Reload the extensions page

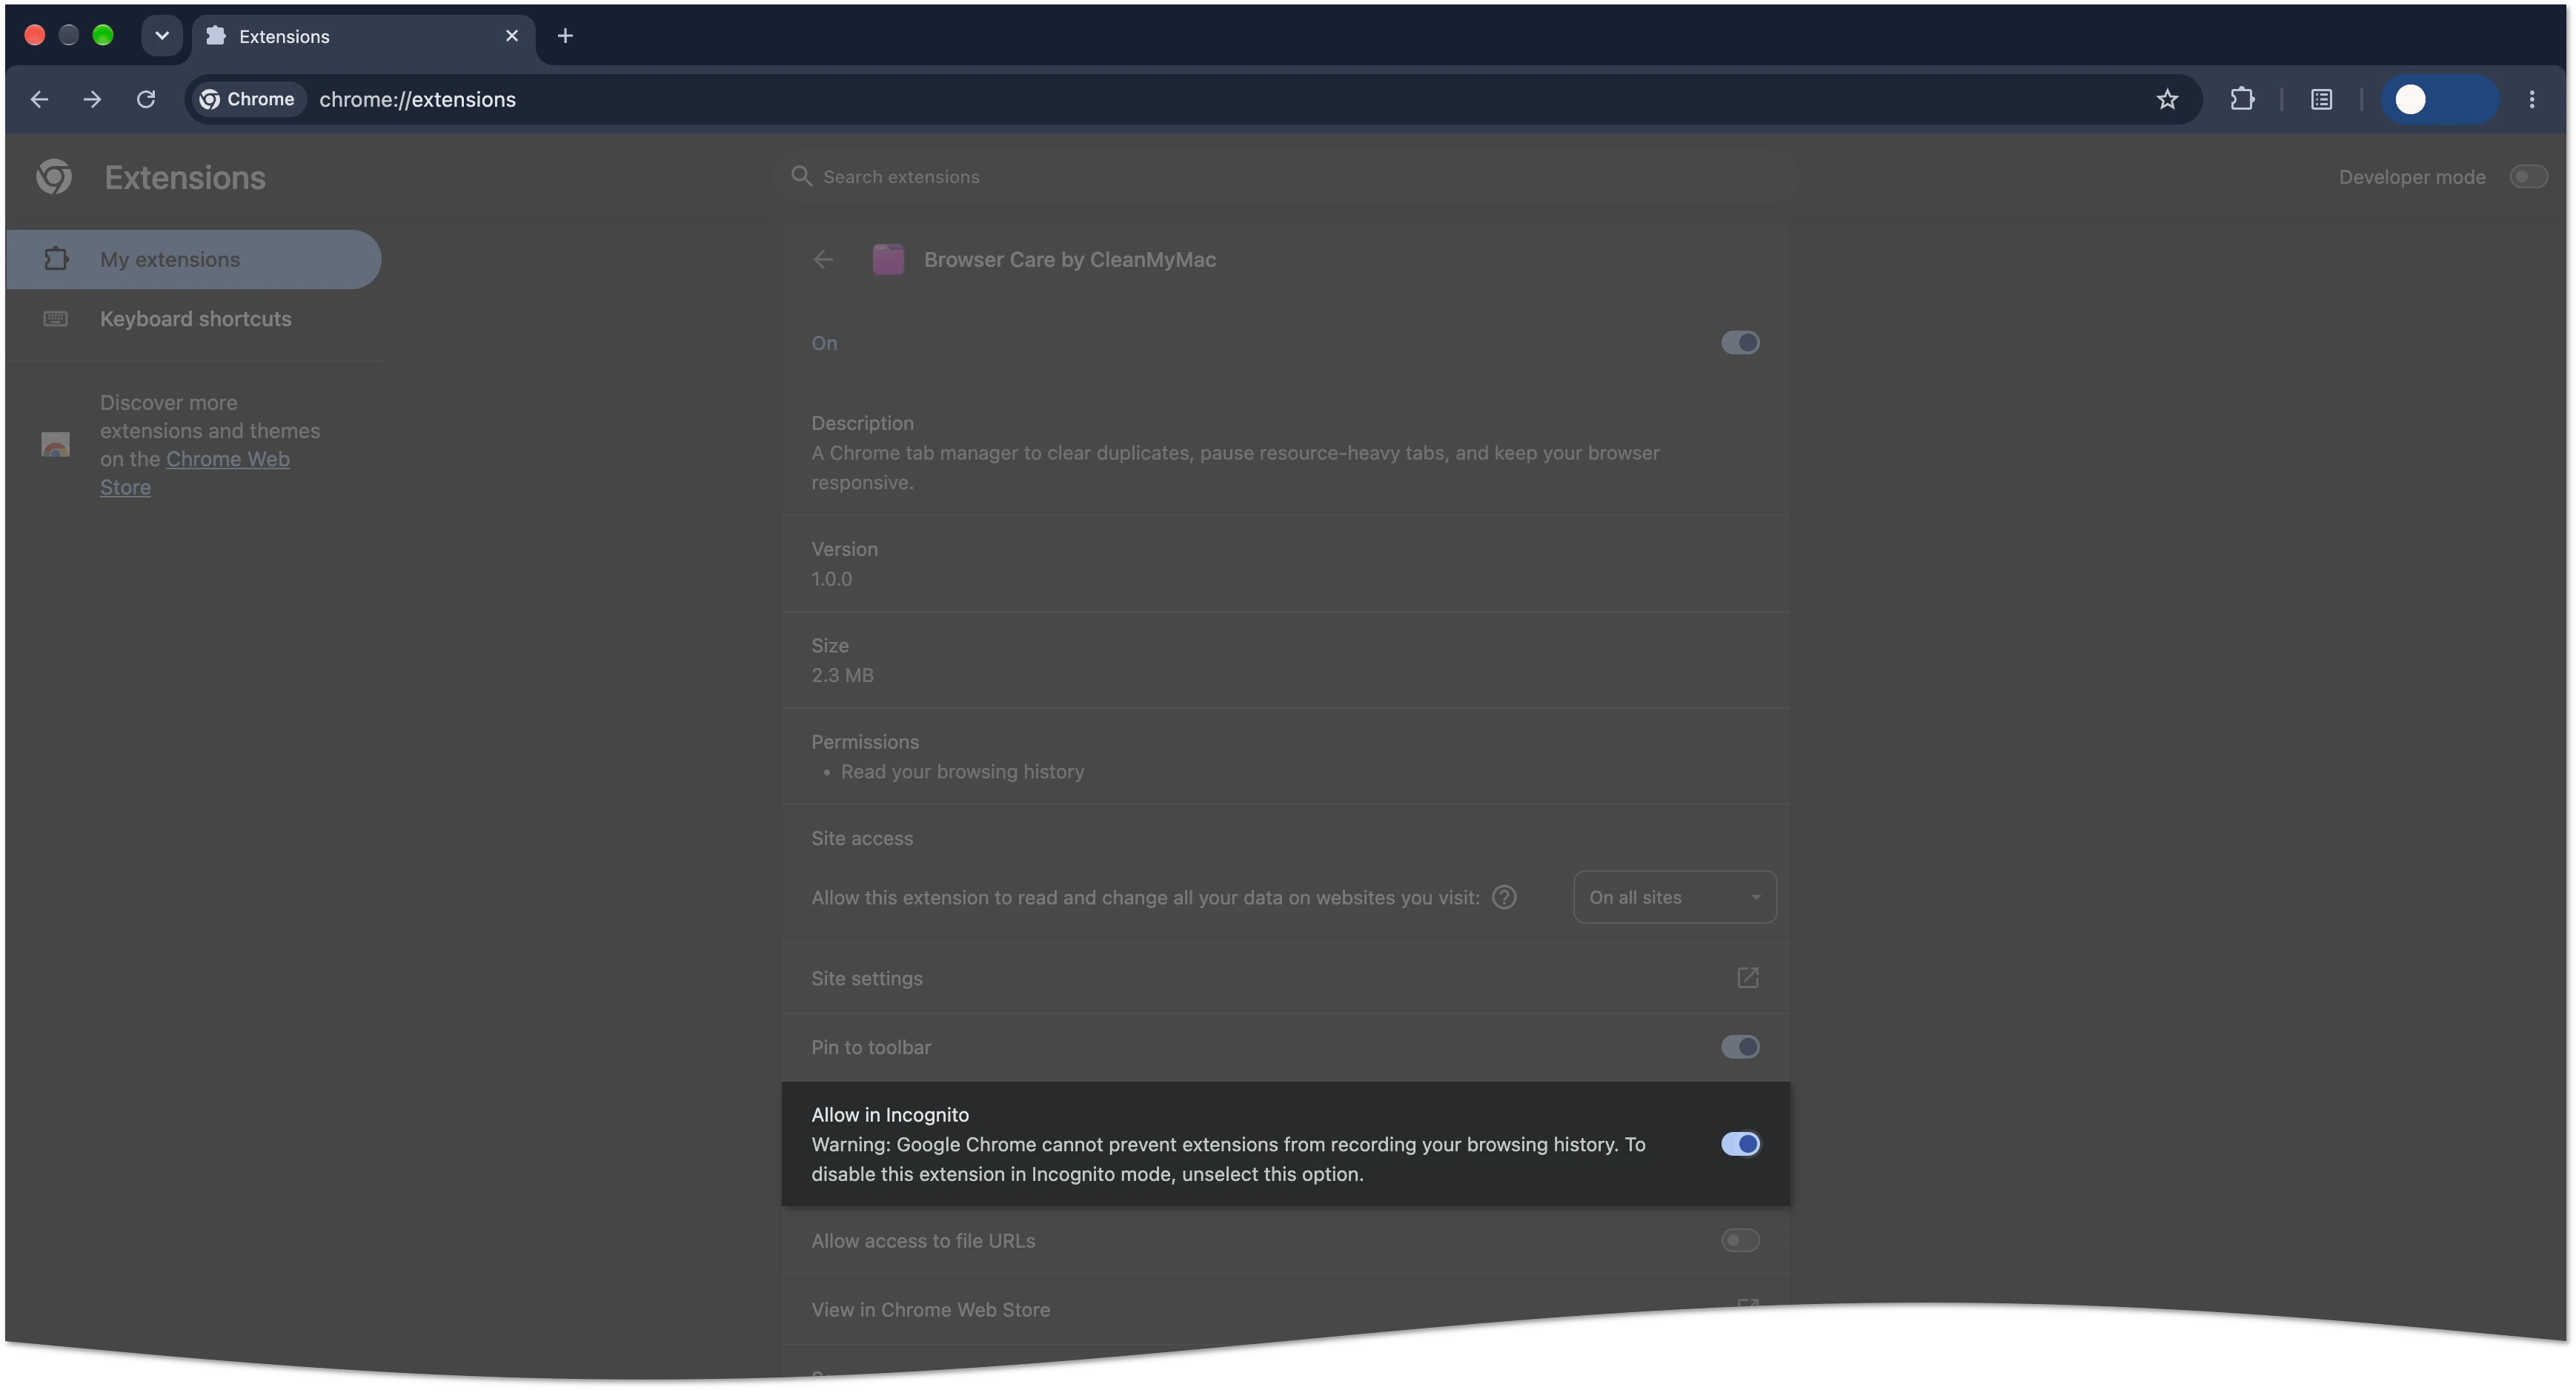146,99
